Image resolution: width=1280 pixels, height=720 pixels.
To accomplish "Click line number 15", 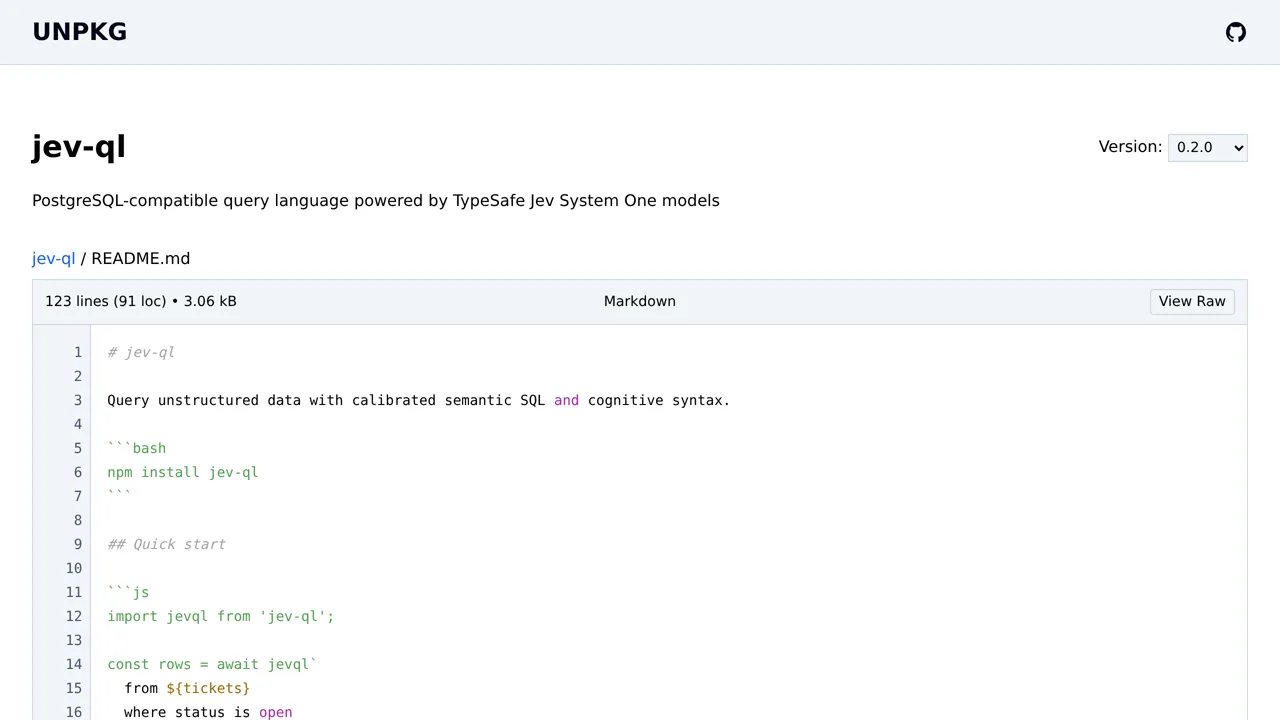I will point(73,688).
